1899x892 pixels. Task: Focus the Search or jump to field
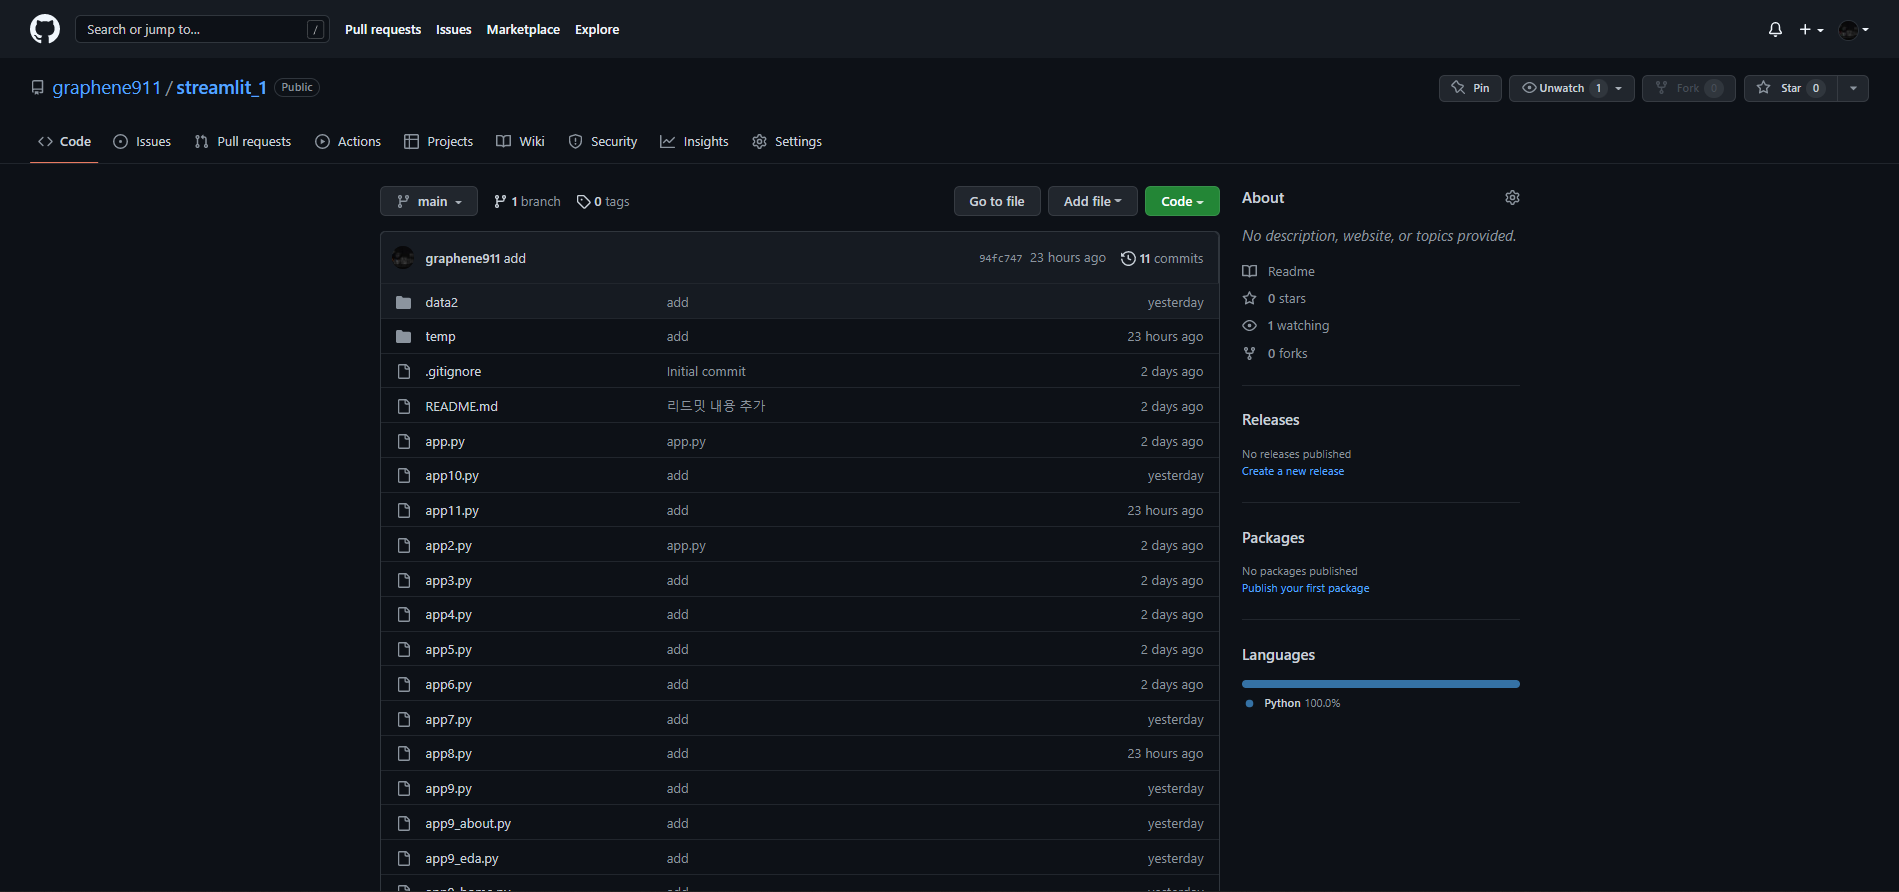point(202,30)
